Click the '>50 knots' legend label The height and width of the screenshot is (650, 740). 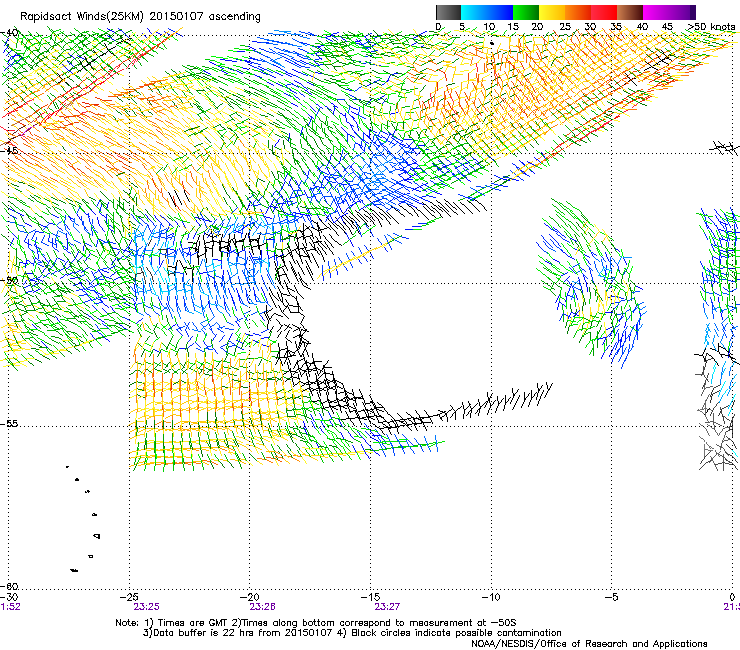click(711, 27)
